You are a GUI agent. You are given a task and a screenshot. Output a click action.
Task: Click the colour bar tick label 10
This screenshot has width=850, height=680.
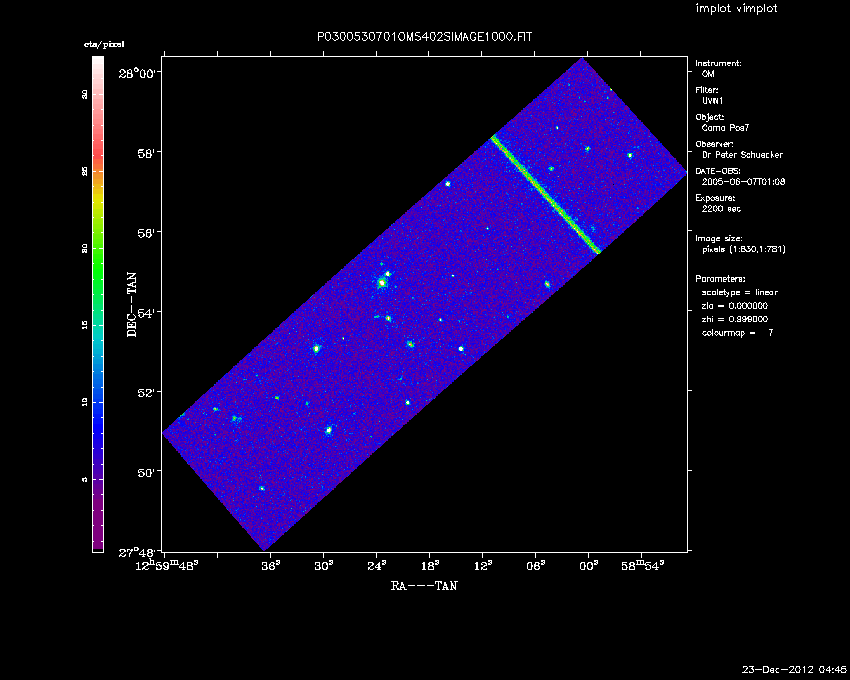[85, 402]
